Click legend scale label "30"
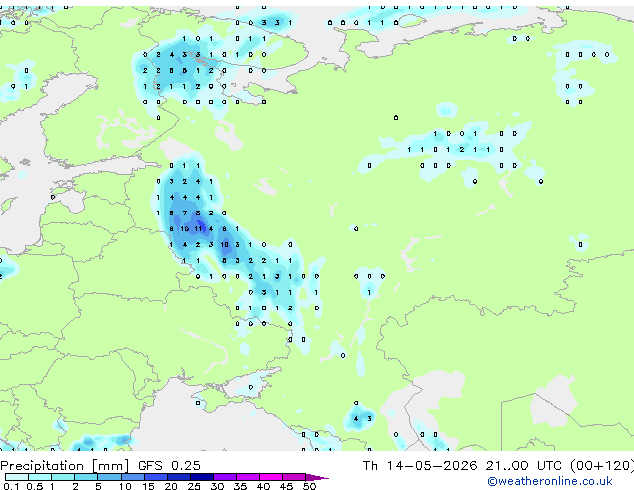The width and height of the screenshot is (634, 490). point(217,486)
